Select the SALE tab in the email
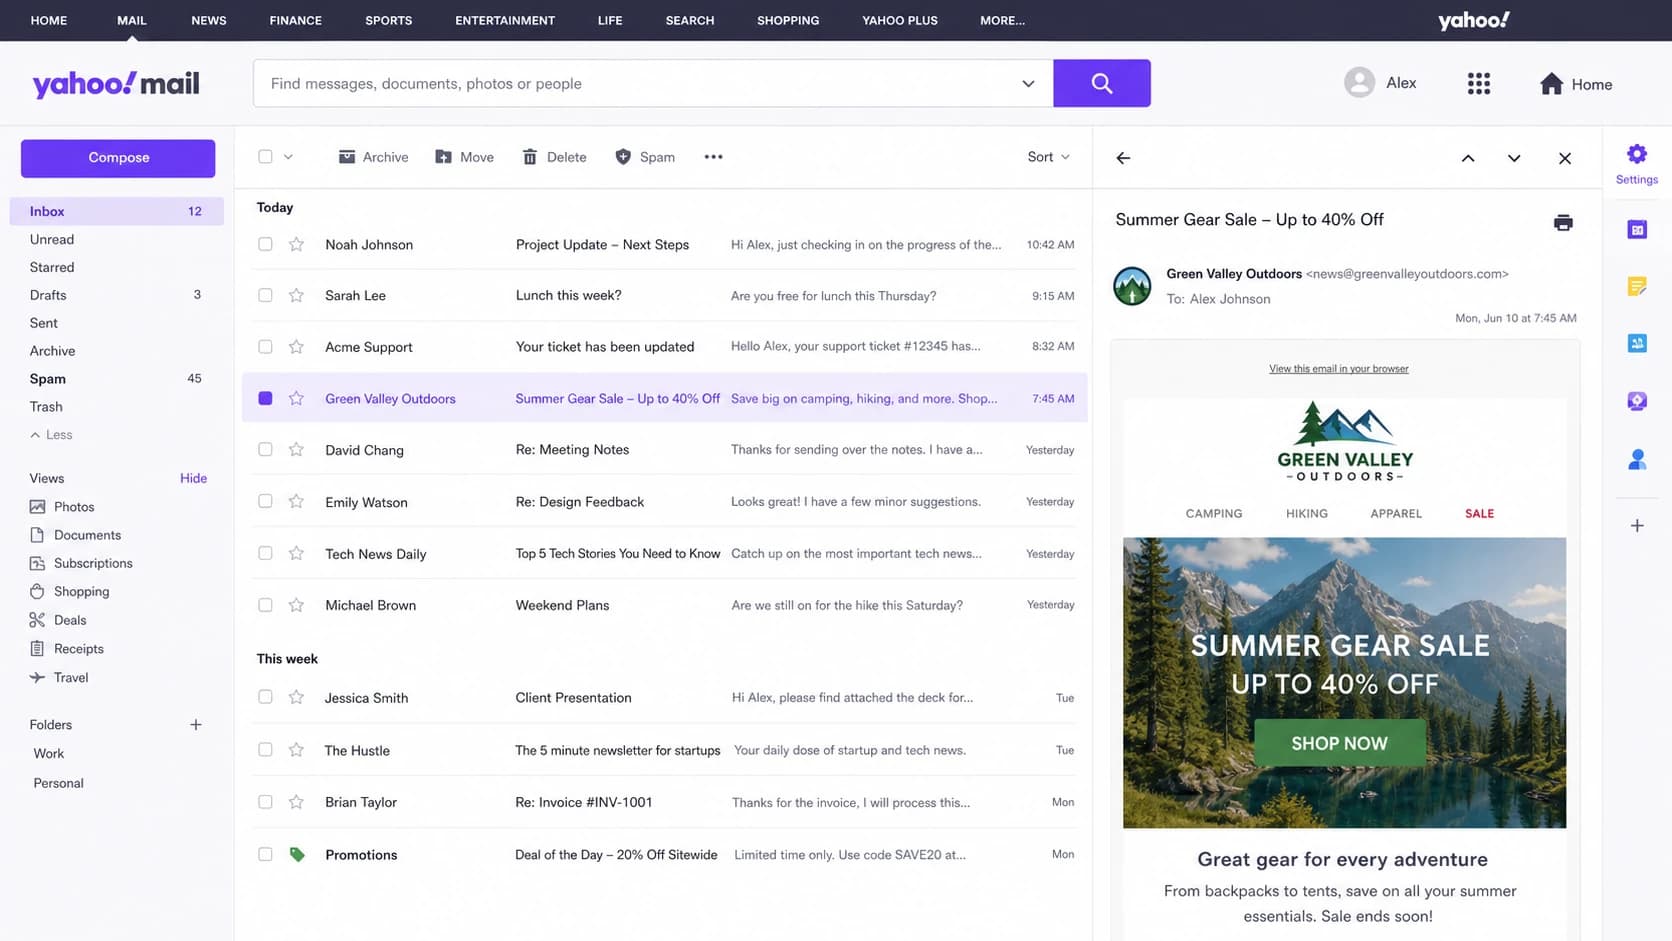The width and height of the screenshot is (1672, 941). pos(1479,514)
